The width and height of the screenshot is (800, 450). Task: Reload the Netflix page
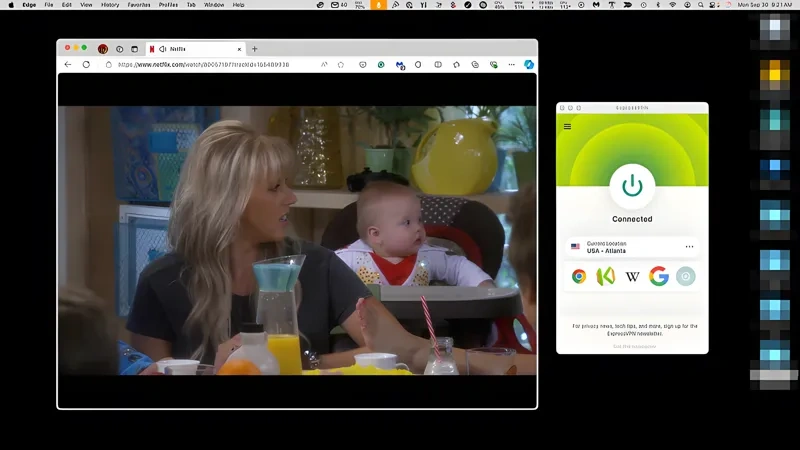pyautogui.click(x=86, y=65)
